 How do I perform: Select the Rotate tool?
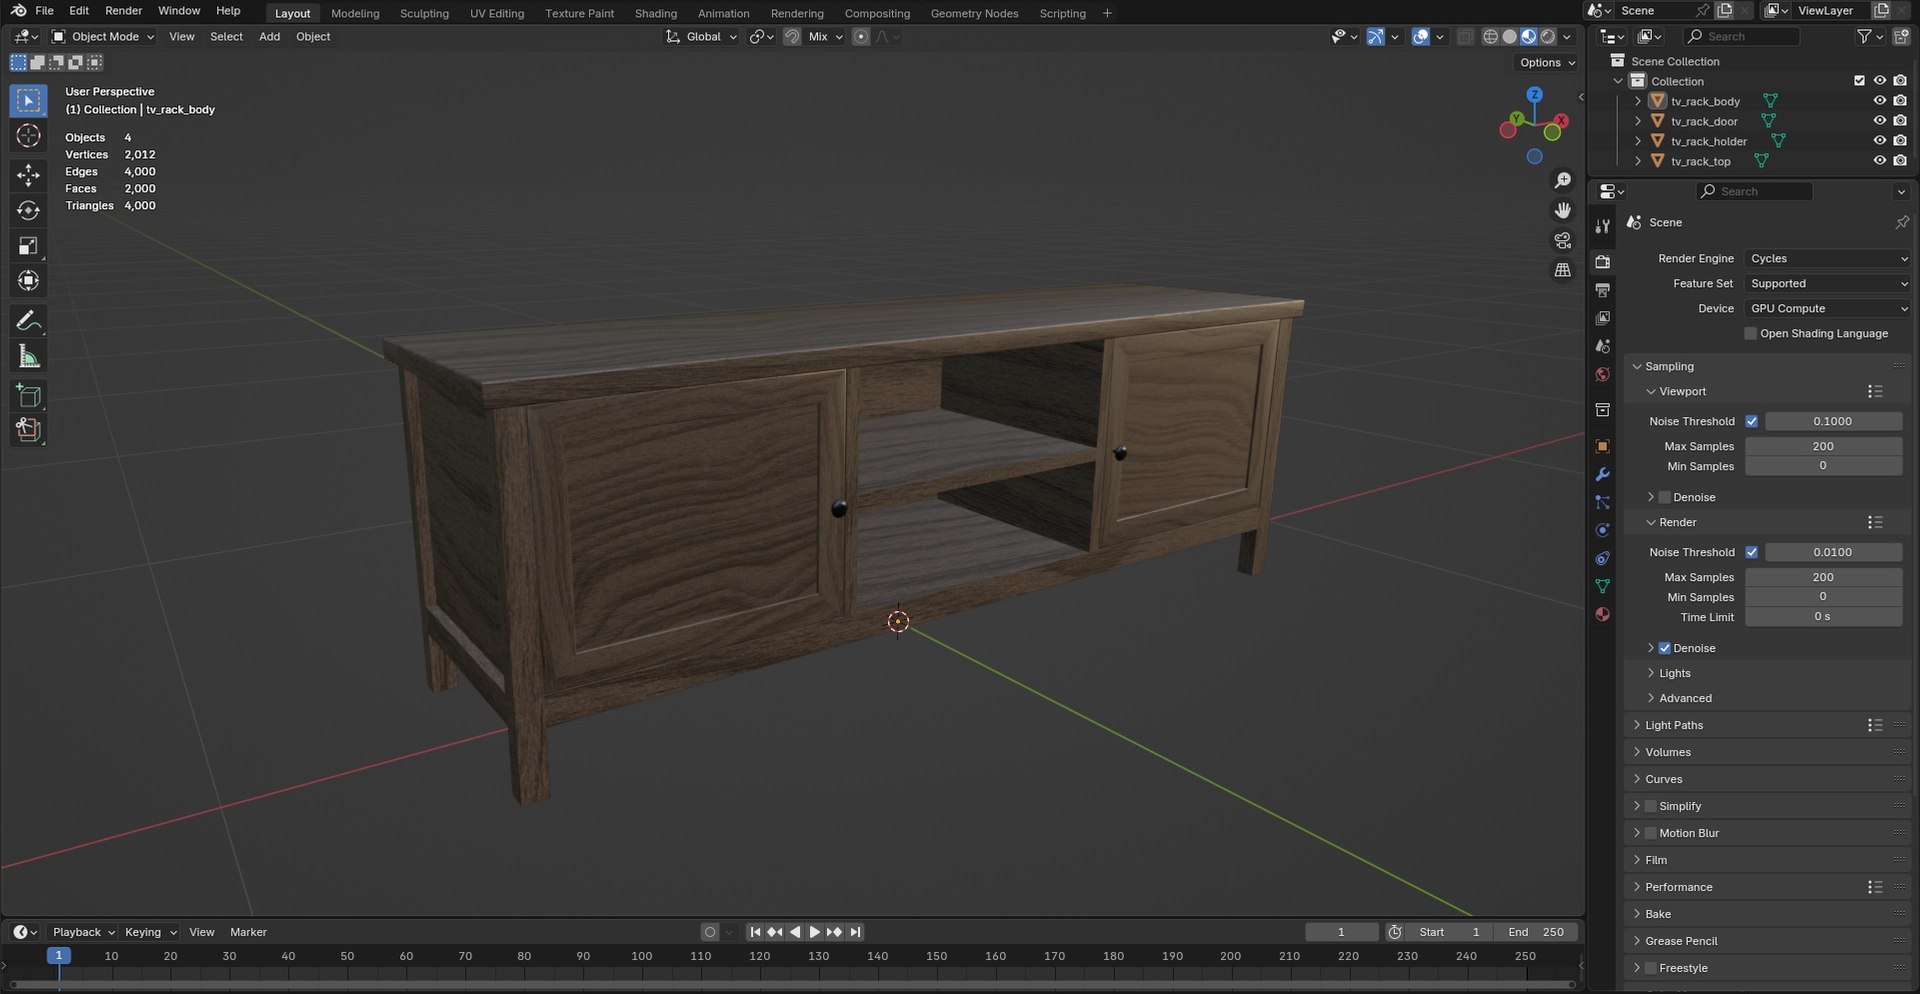tap(28, 211)
